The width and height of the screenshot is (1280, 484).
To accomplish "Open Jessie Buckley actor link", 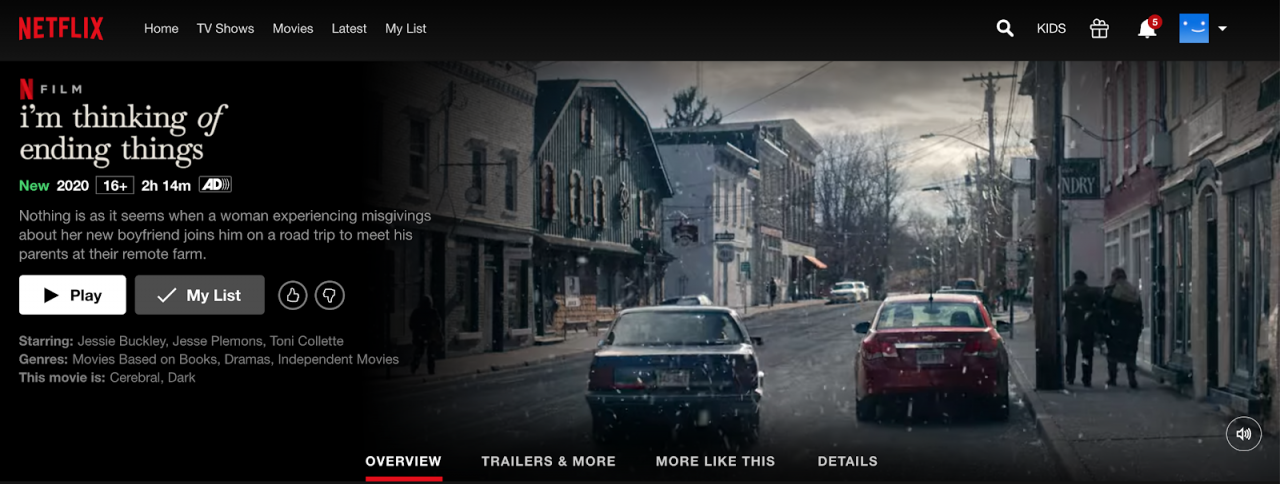I will (122, 341).
